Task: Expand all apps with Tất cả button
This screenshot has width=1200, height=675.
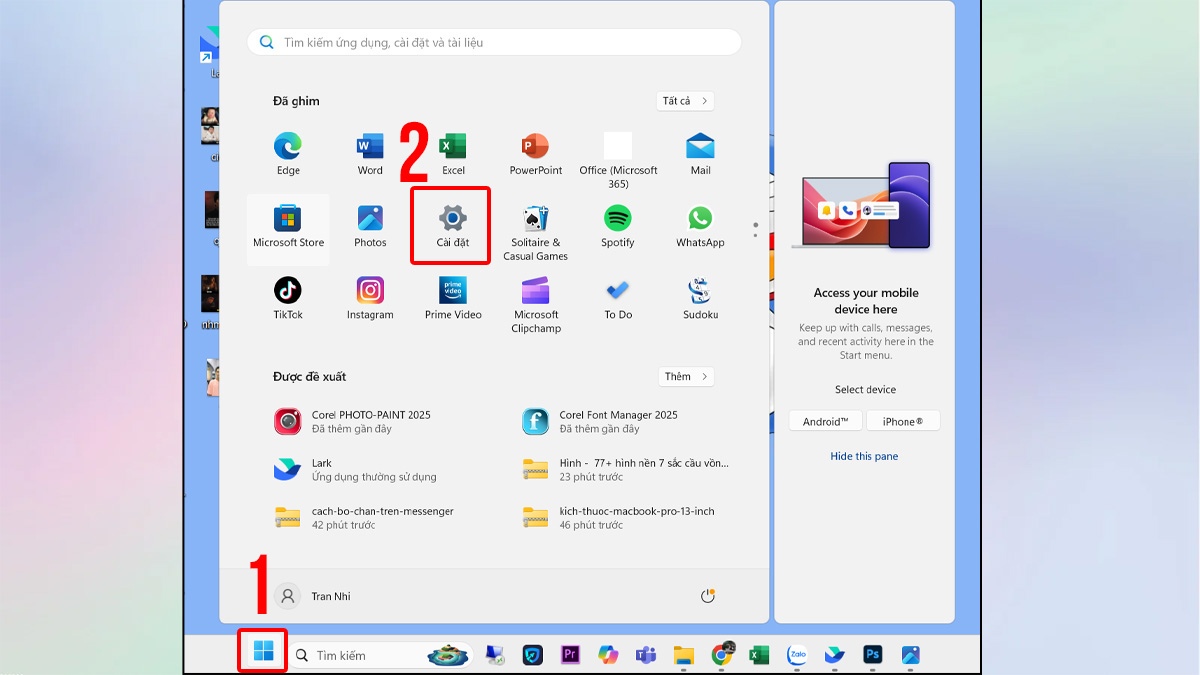Action: (685, 101)
